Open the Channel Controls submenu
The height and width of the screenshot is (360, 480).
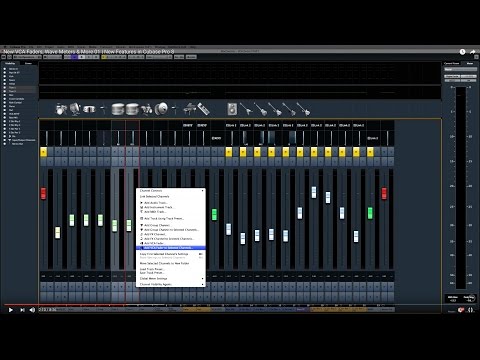171,191
